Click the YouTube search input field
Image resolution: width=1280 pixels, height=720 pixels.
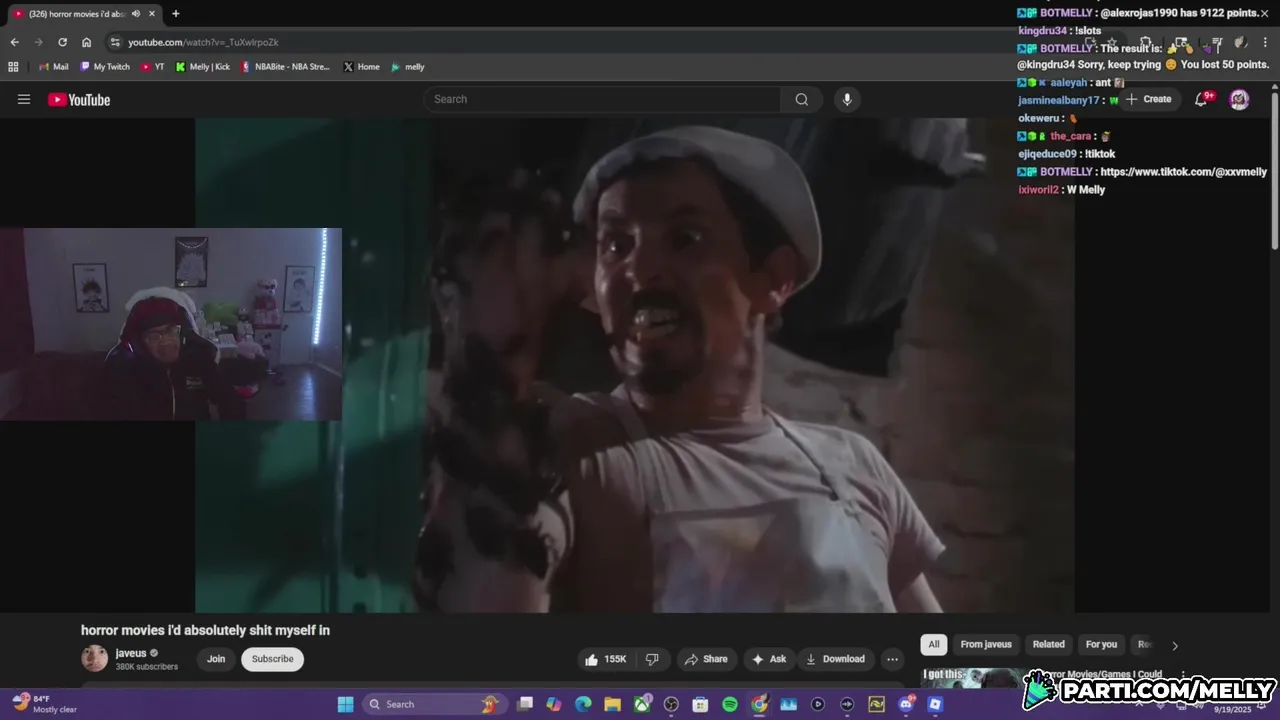point(602,99)
